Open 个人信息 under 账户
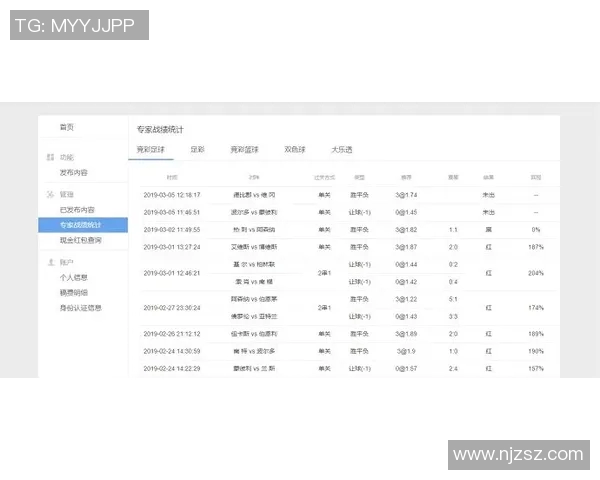The height and width of the screenshot is (480, 600). tap(73, 277)
